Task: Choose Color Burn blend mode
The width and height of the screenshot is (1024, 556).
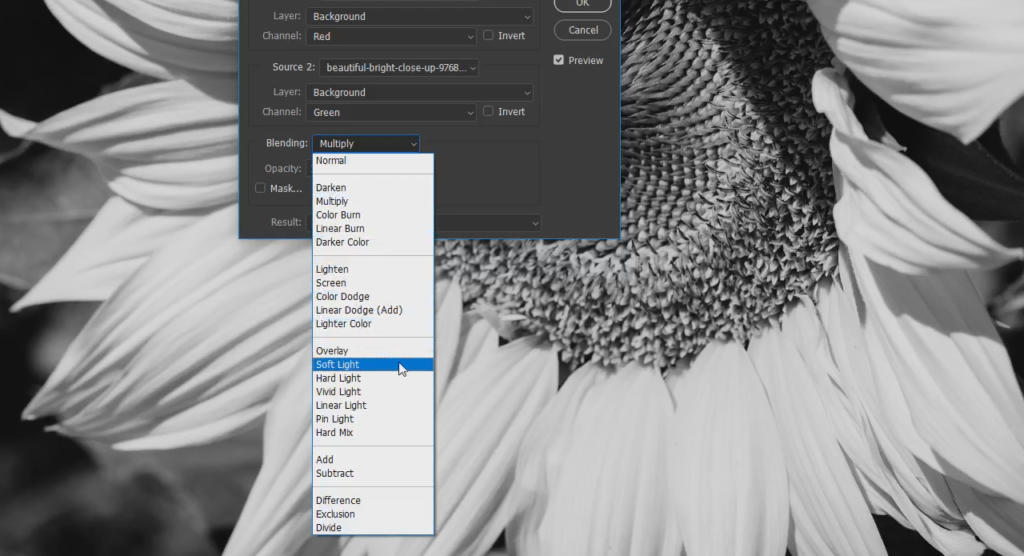Action: pos(338,215)
